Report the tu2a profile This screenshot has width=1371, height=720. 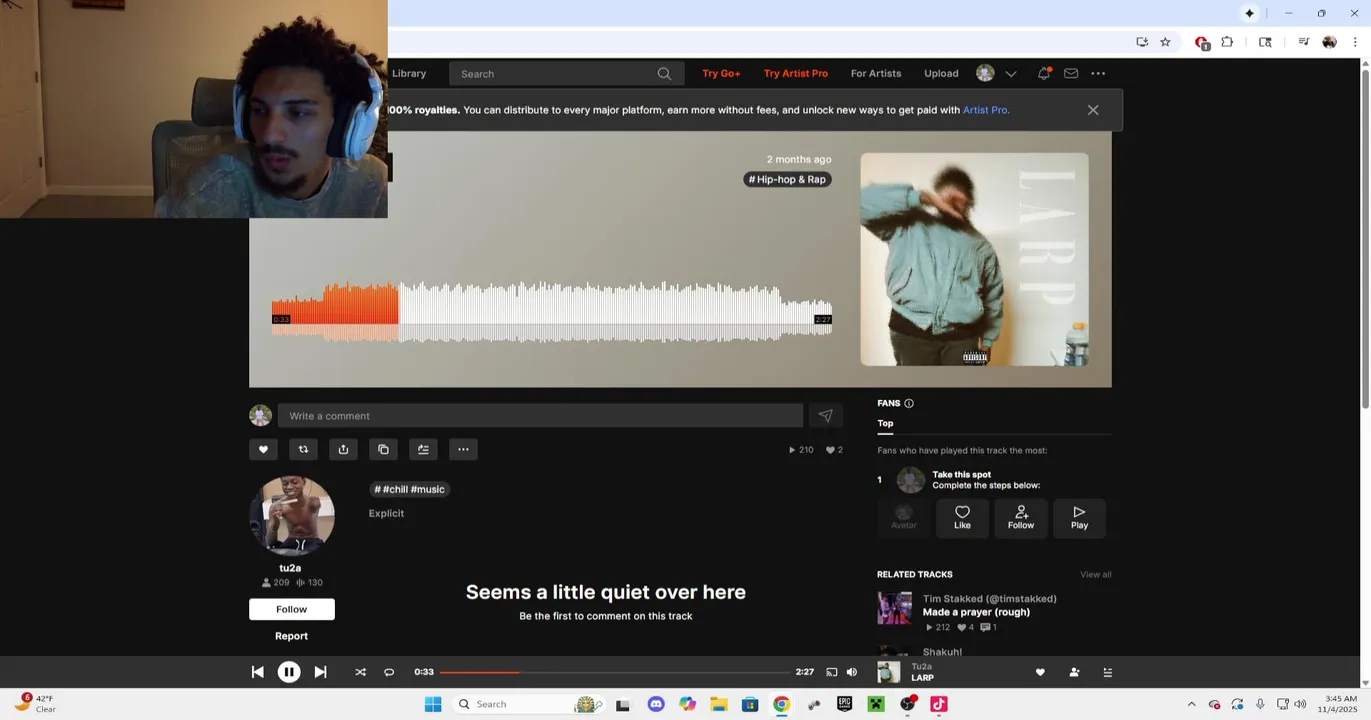coord(292,636)
